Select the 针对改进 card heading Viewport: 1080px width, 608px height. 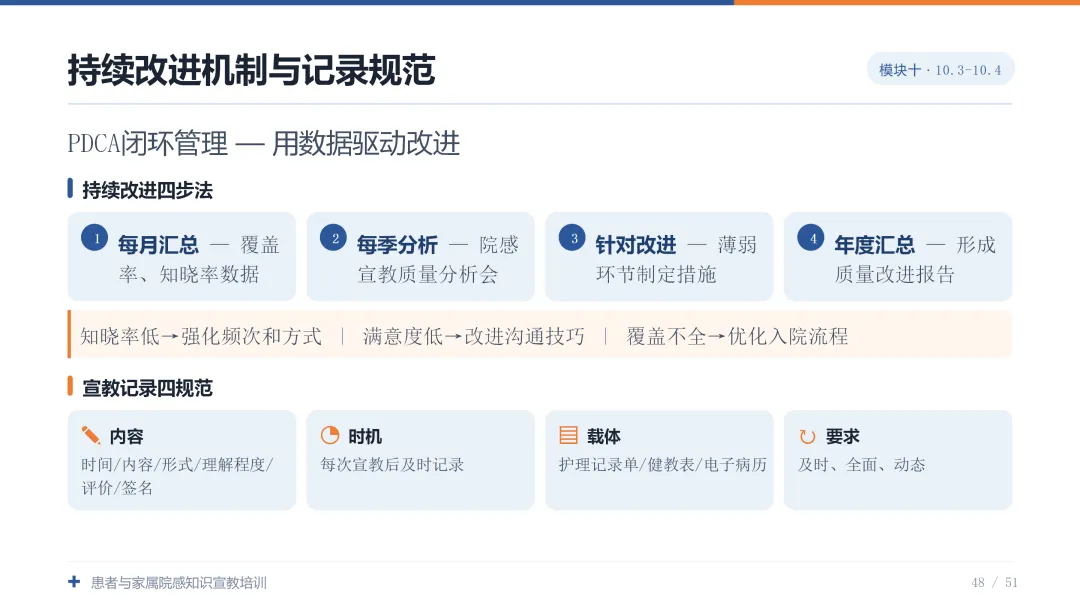tap(636, 244)
